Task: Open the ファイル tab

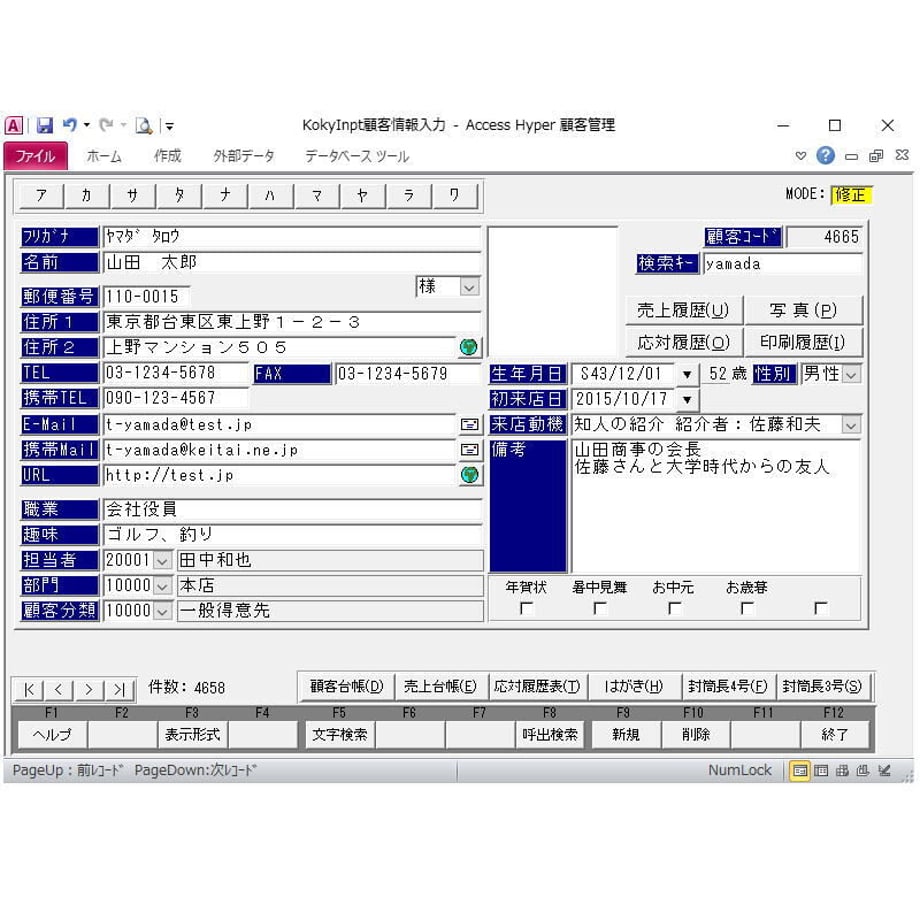Action: (35, 156)
